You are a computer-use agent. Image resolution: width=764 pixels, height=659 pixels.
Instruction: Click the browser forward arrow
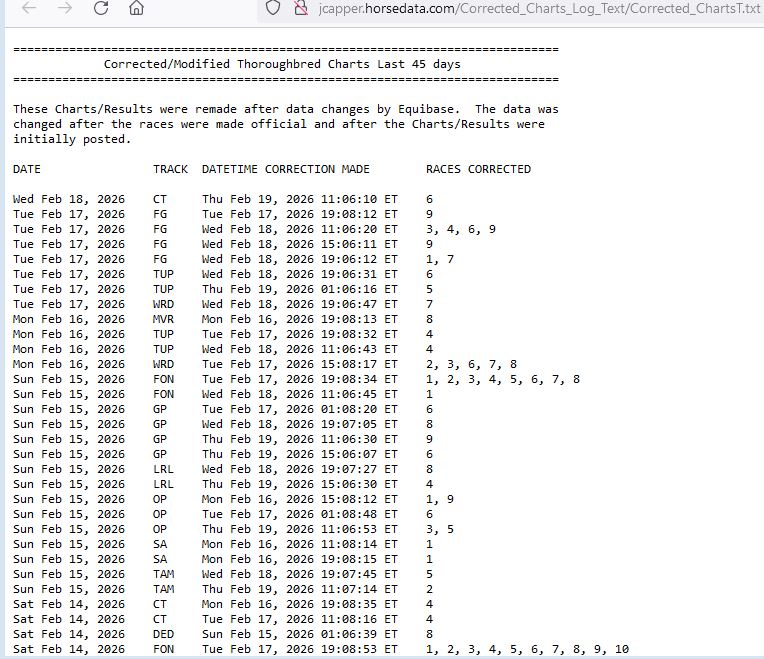coord(65,9)
